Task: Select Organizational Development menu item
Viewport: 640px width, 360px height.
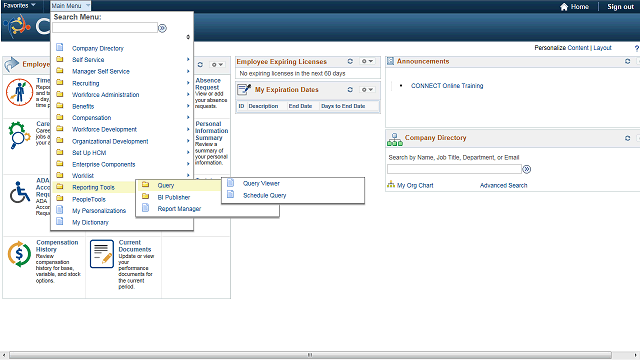Action: tap(110, 141)
